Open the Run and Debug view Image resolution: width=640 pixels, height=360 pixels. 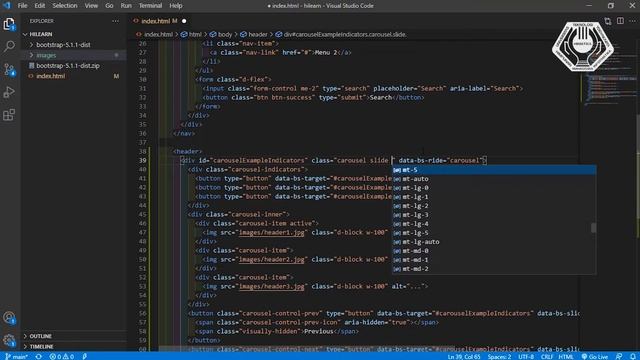(x=9, y=92)
